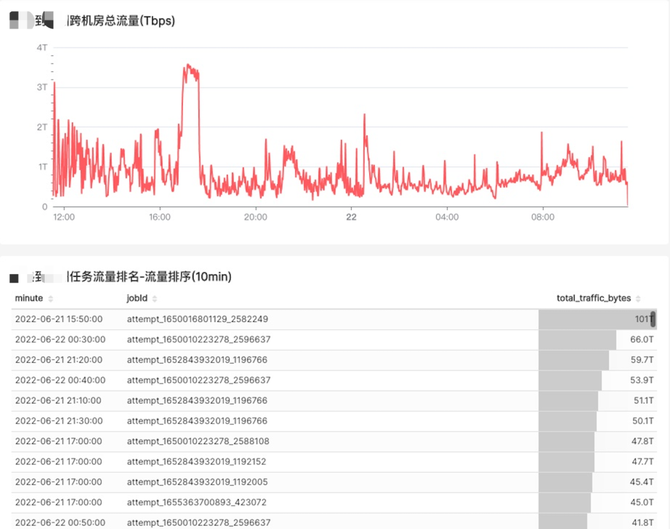Viewport: 670px width, 529px height.
Task: Sort by total_traffic_bytes column header
Action: point(593,298)
